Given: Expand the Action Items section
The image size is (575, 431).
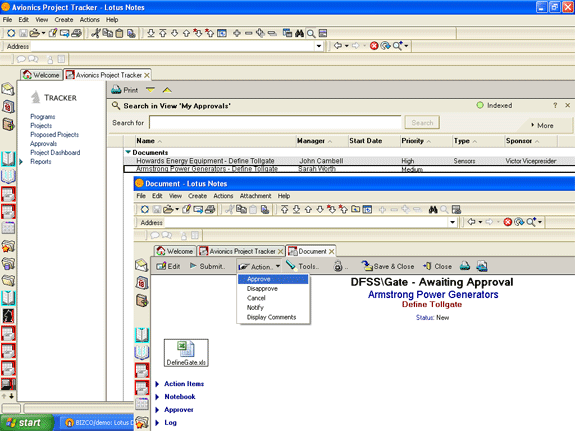Looking at the screenshot, I should (x=157, y=384).
